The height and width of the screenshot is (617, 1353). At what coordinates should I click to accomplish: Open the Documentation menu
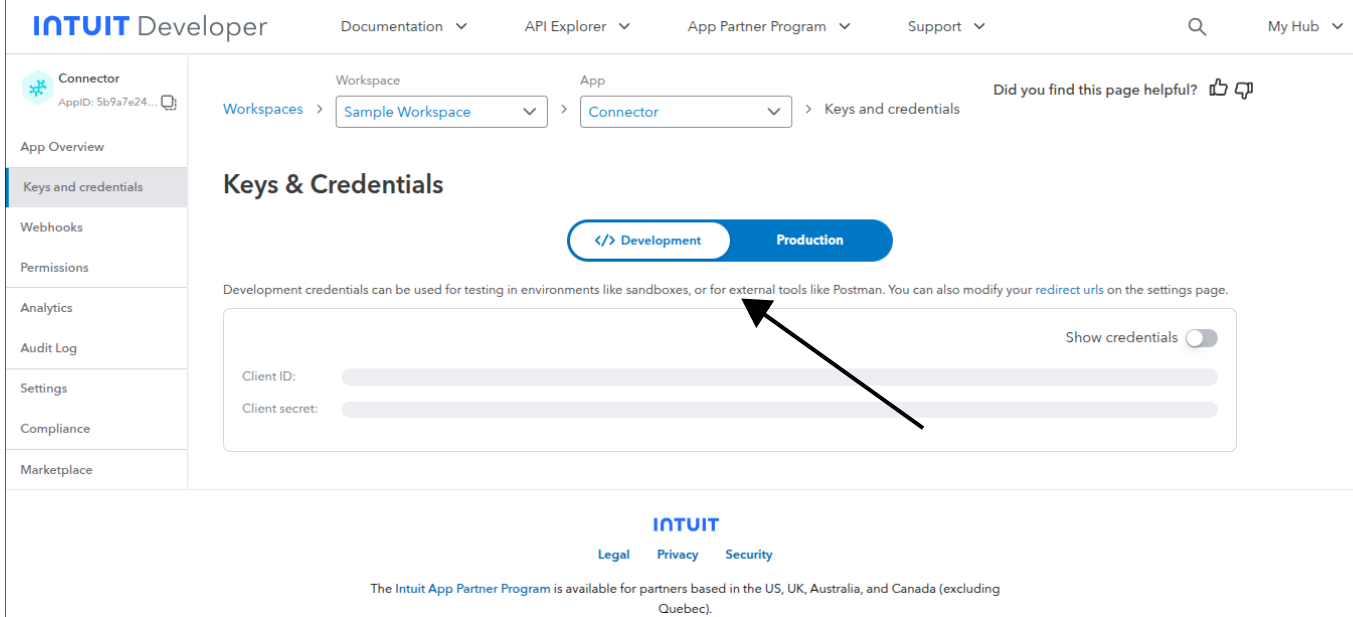coord(403,27)
